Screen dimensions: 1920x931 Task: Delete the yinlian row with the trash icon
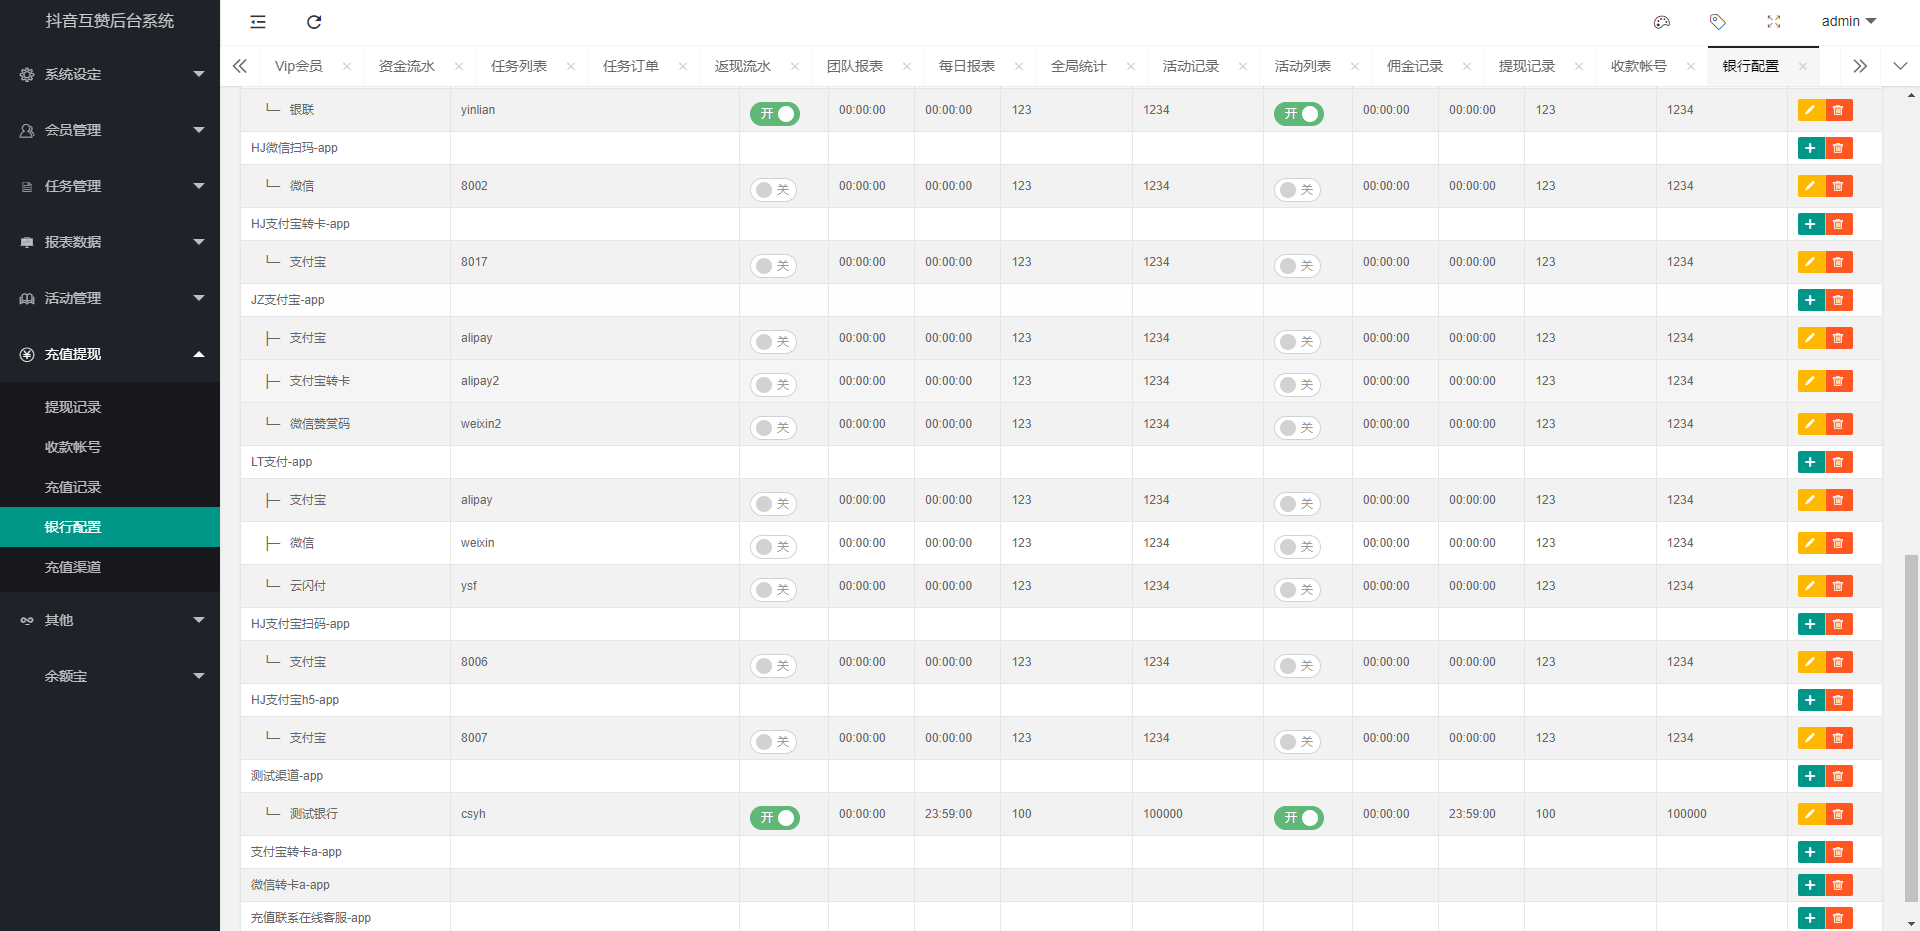[x=1839, y=110]
